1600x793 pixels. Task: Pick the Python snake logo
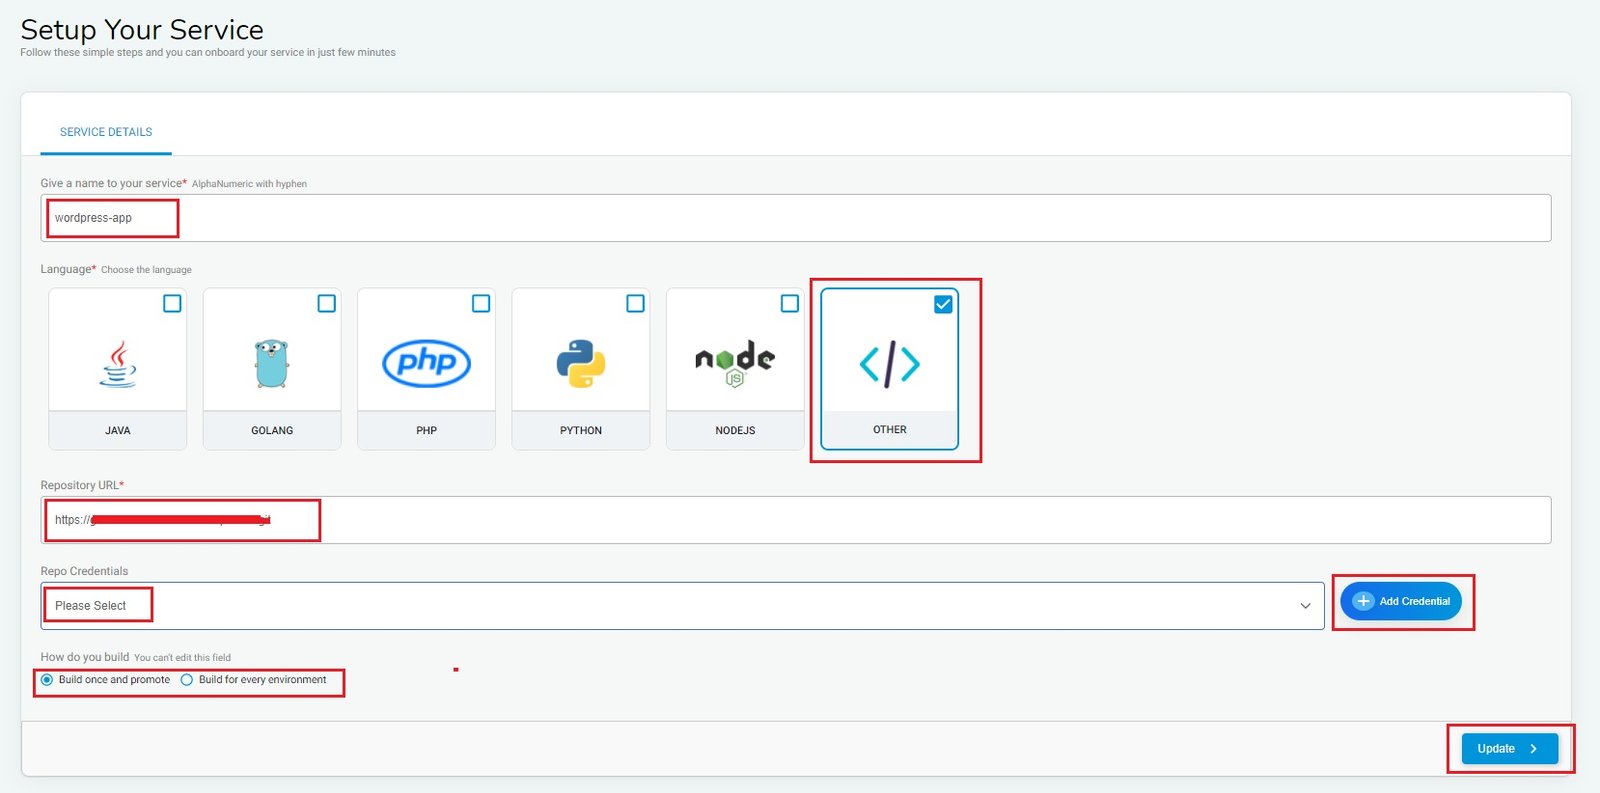click(x=580, y=364)
